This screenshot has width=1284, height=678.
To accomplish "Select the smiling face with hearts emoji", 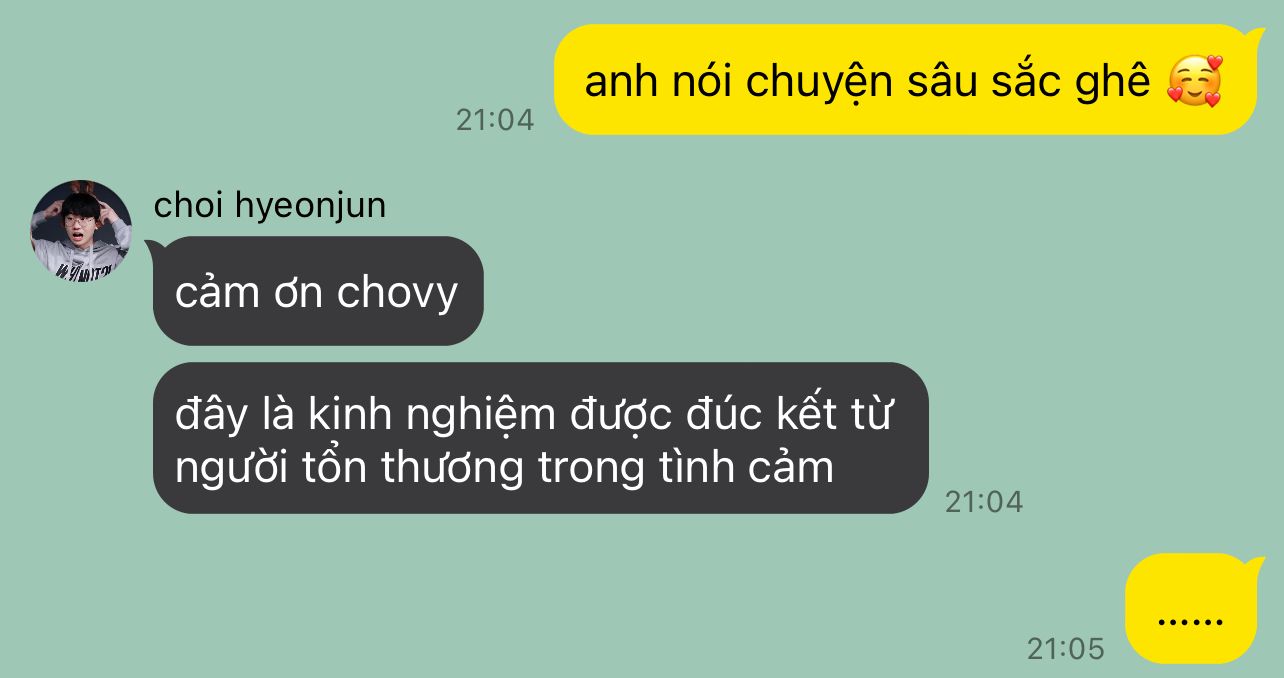I will tap(1195, 81).
